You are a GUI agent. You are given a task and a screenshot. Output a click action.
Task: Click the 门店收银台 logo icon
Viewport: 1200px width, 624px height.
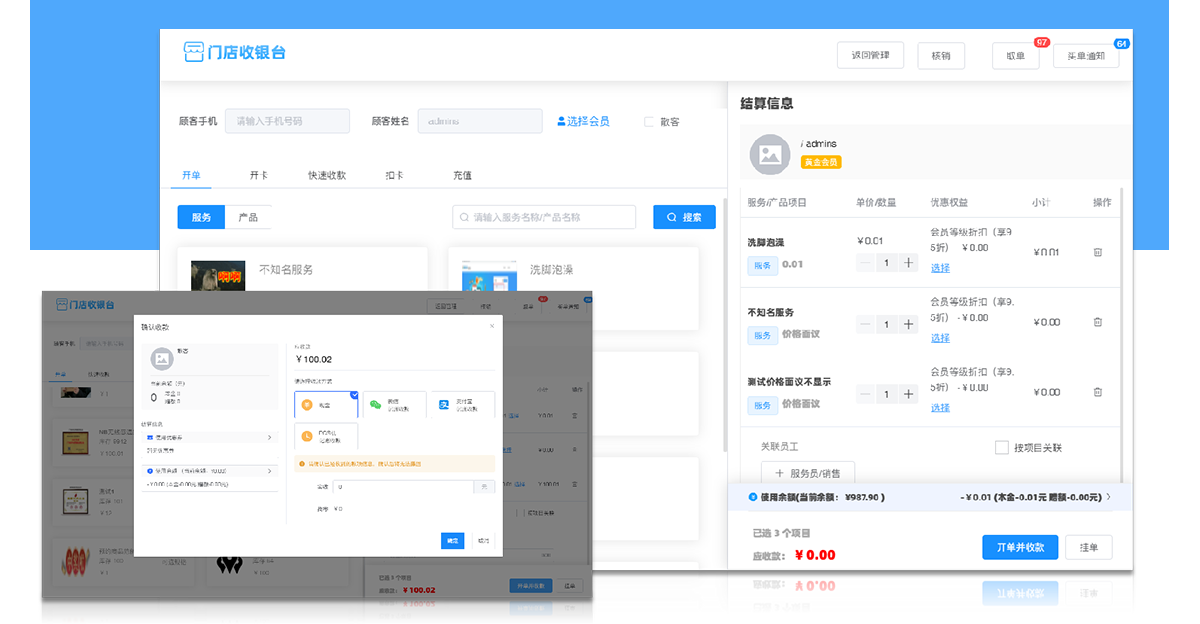click(194, 53)
